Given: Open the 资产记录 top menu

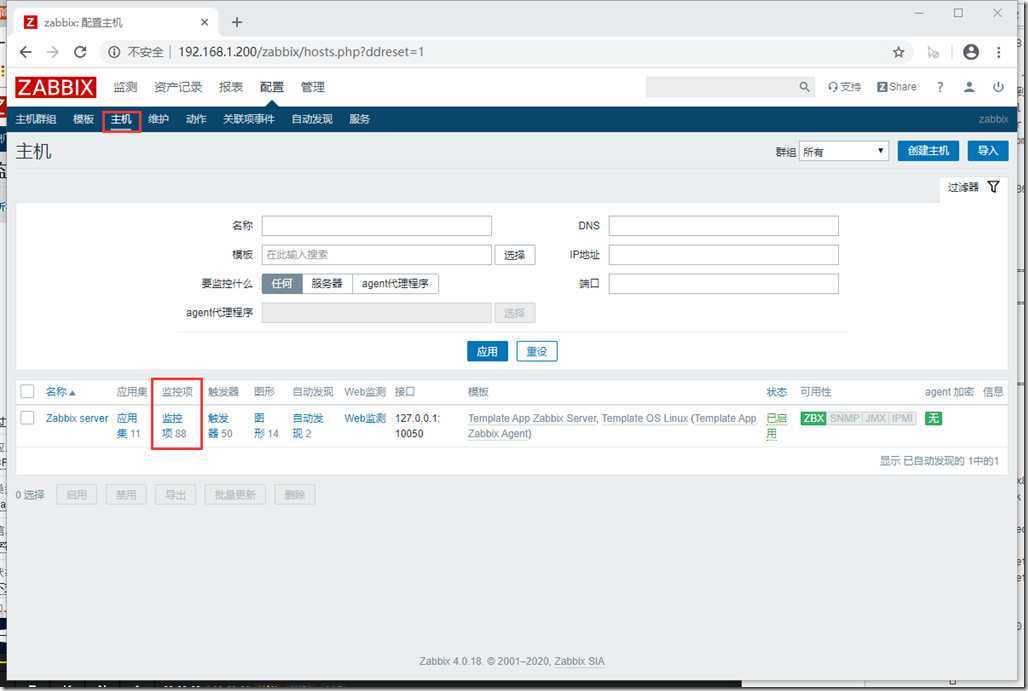Looking at the screenshot, I should click(178, 87).
